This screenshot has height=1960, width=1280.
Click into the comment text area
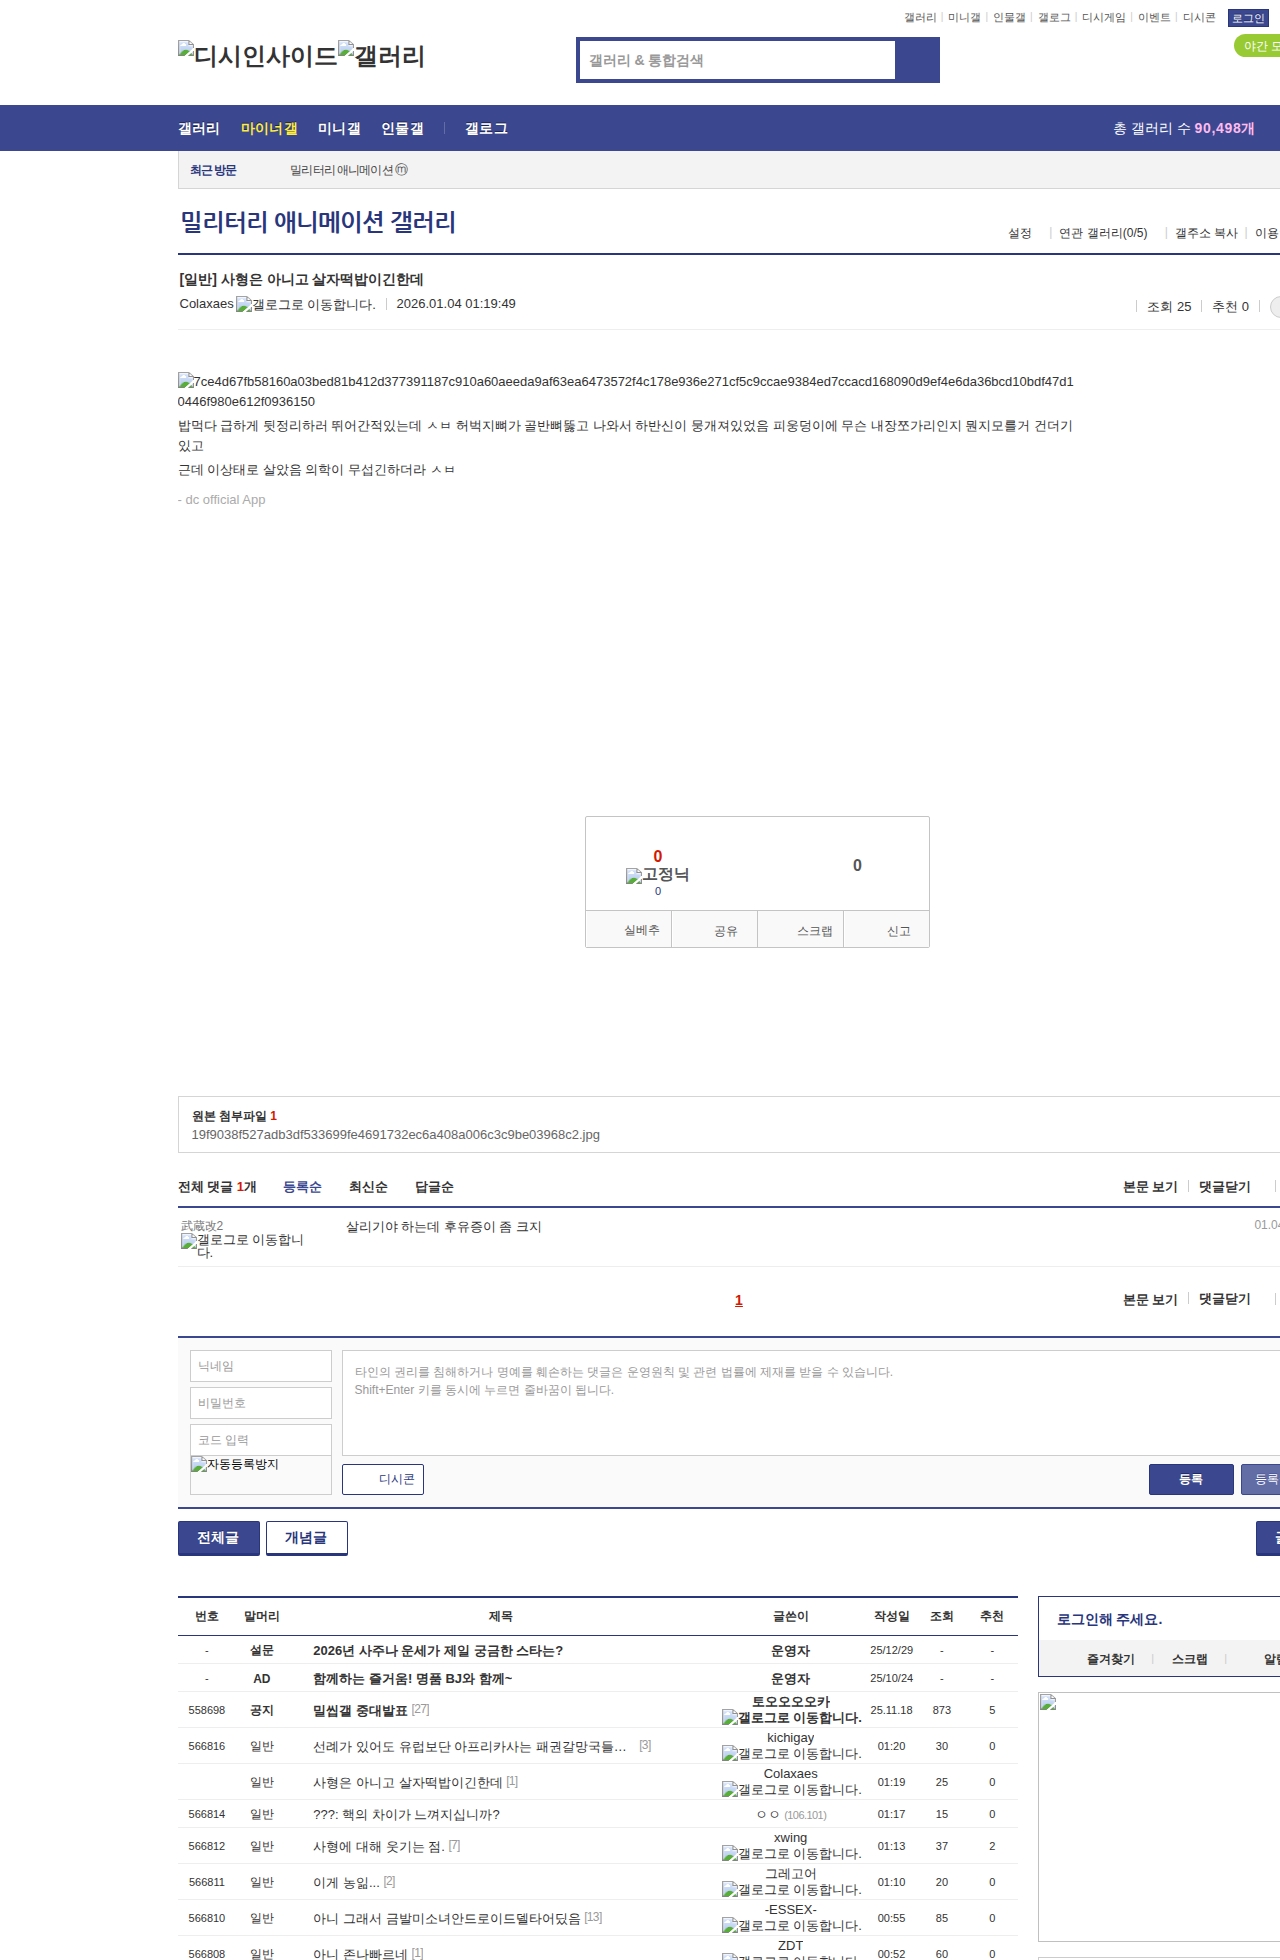(x=811, y=1403)
